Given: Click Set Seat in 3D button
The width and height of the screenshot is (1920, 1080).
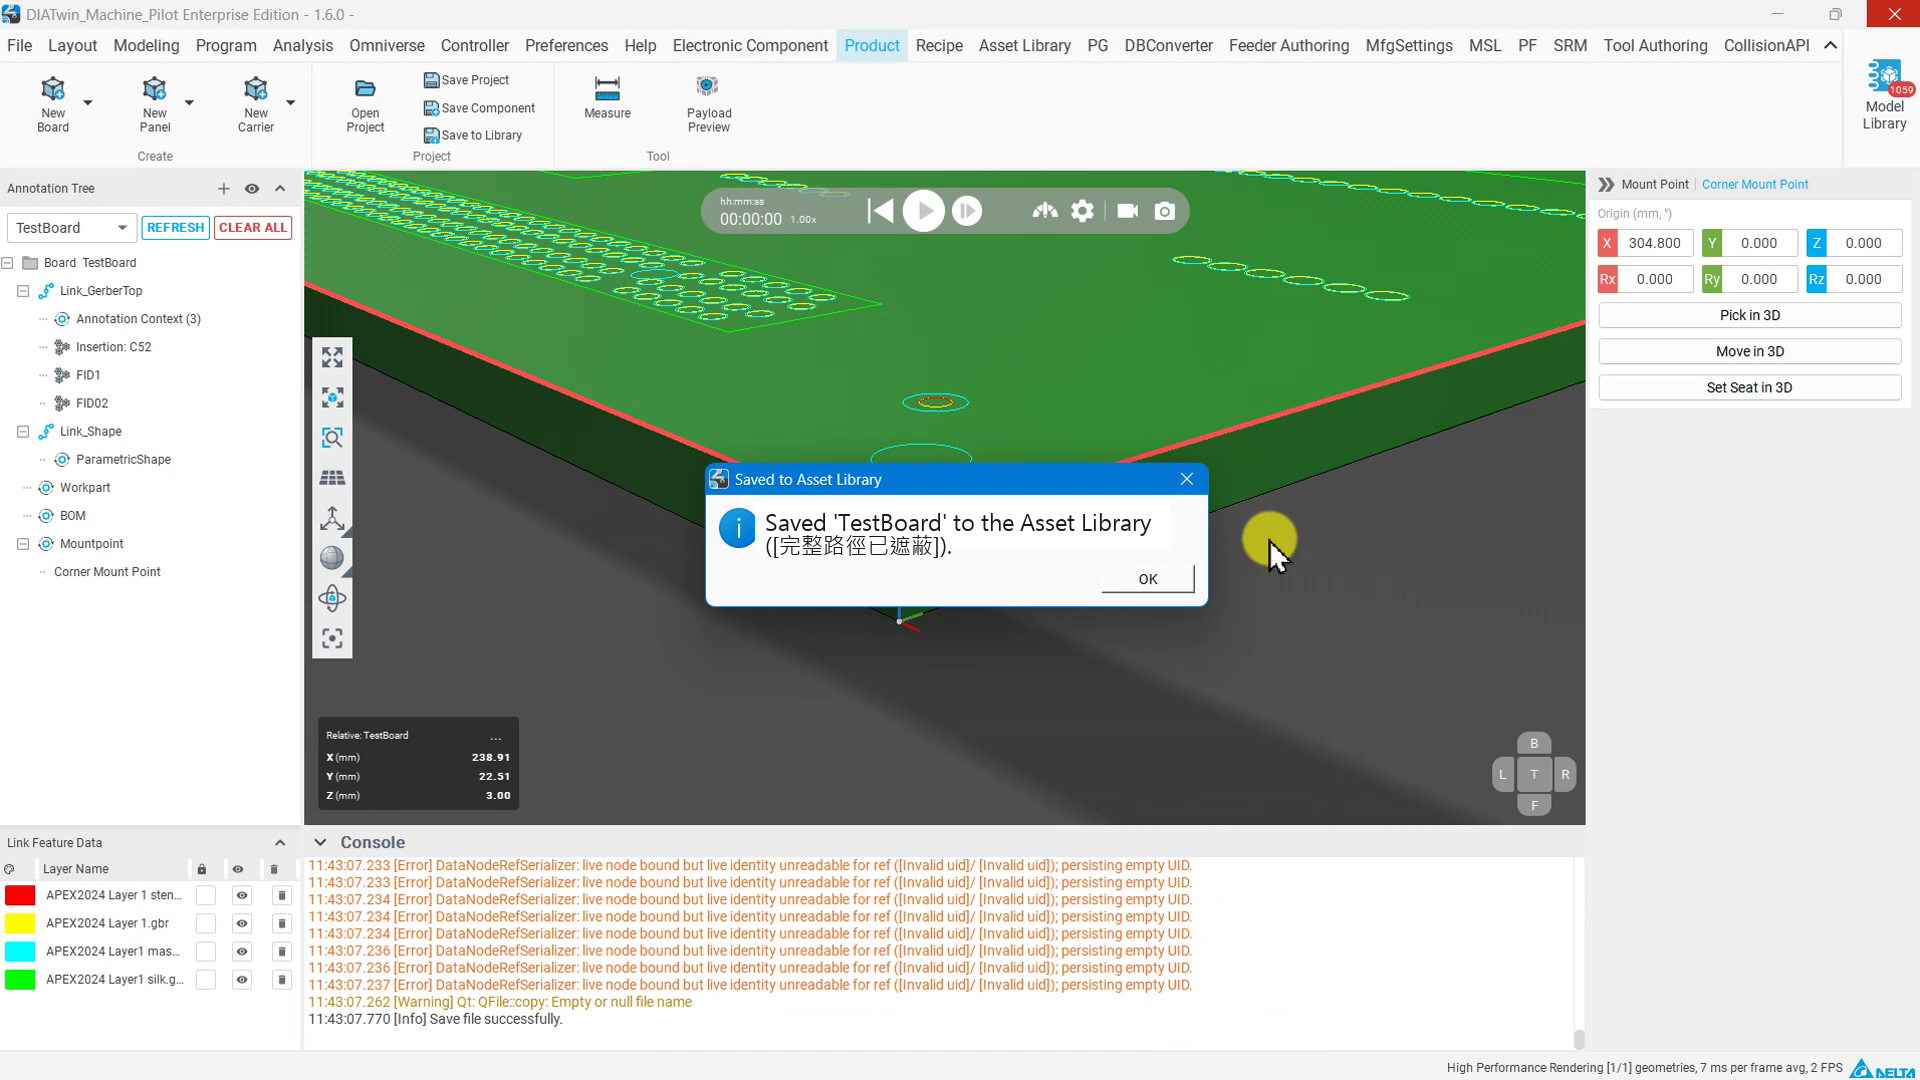Looking at the screenshot, I should (1750, 388).
